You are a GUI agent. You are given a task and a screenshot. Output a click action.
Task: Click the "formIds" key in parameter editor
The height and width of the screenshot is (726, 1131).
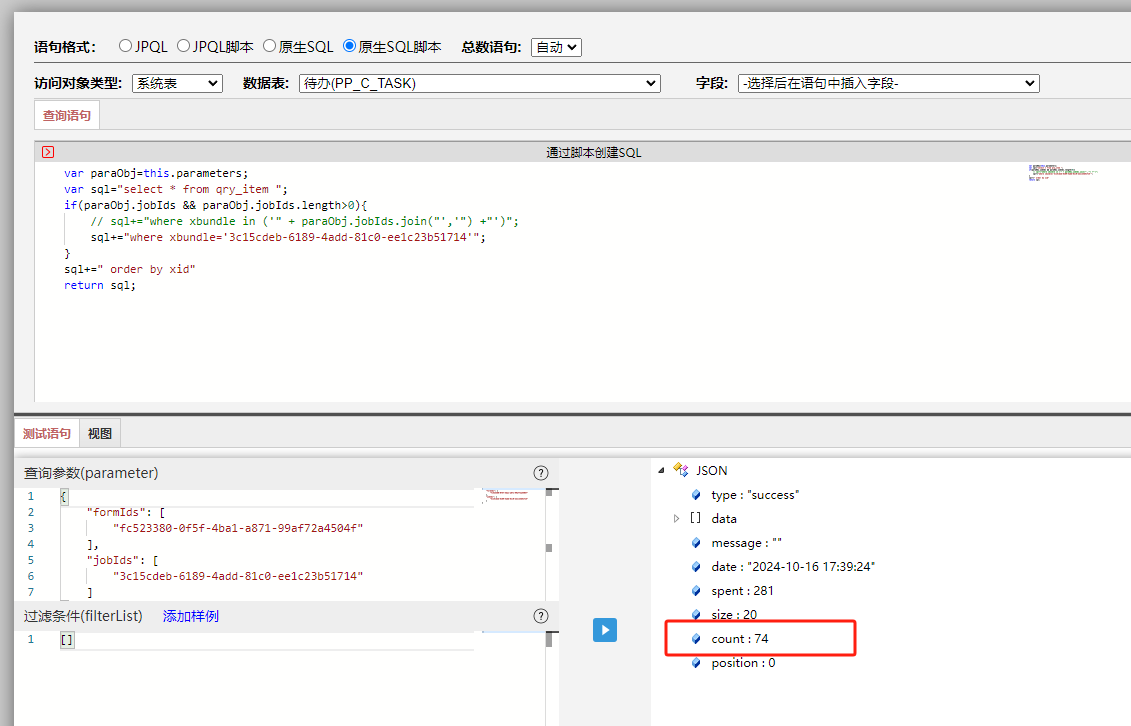tap(115, 512)
